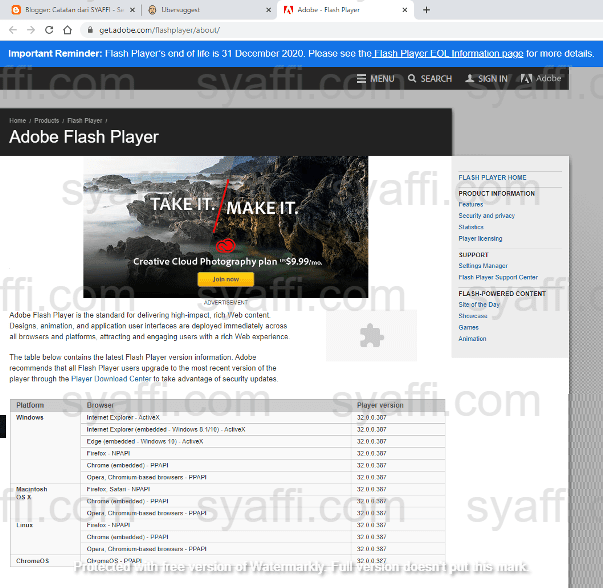Click the Take It Make It advertisement banner

[226, 227]
